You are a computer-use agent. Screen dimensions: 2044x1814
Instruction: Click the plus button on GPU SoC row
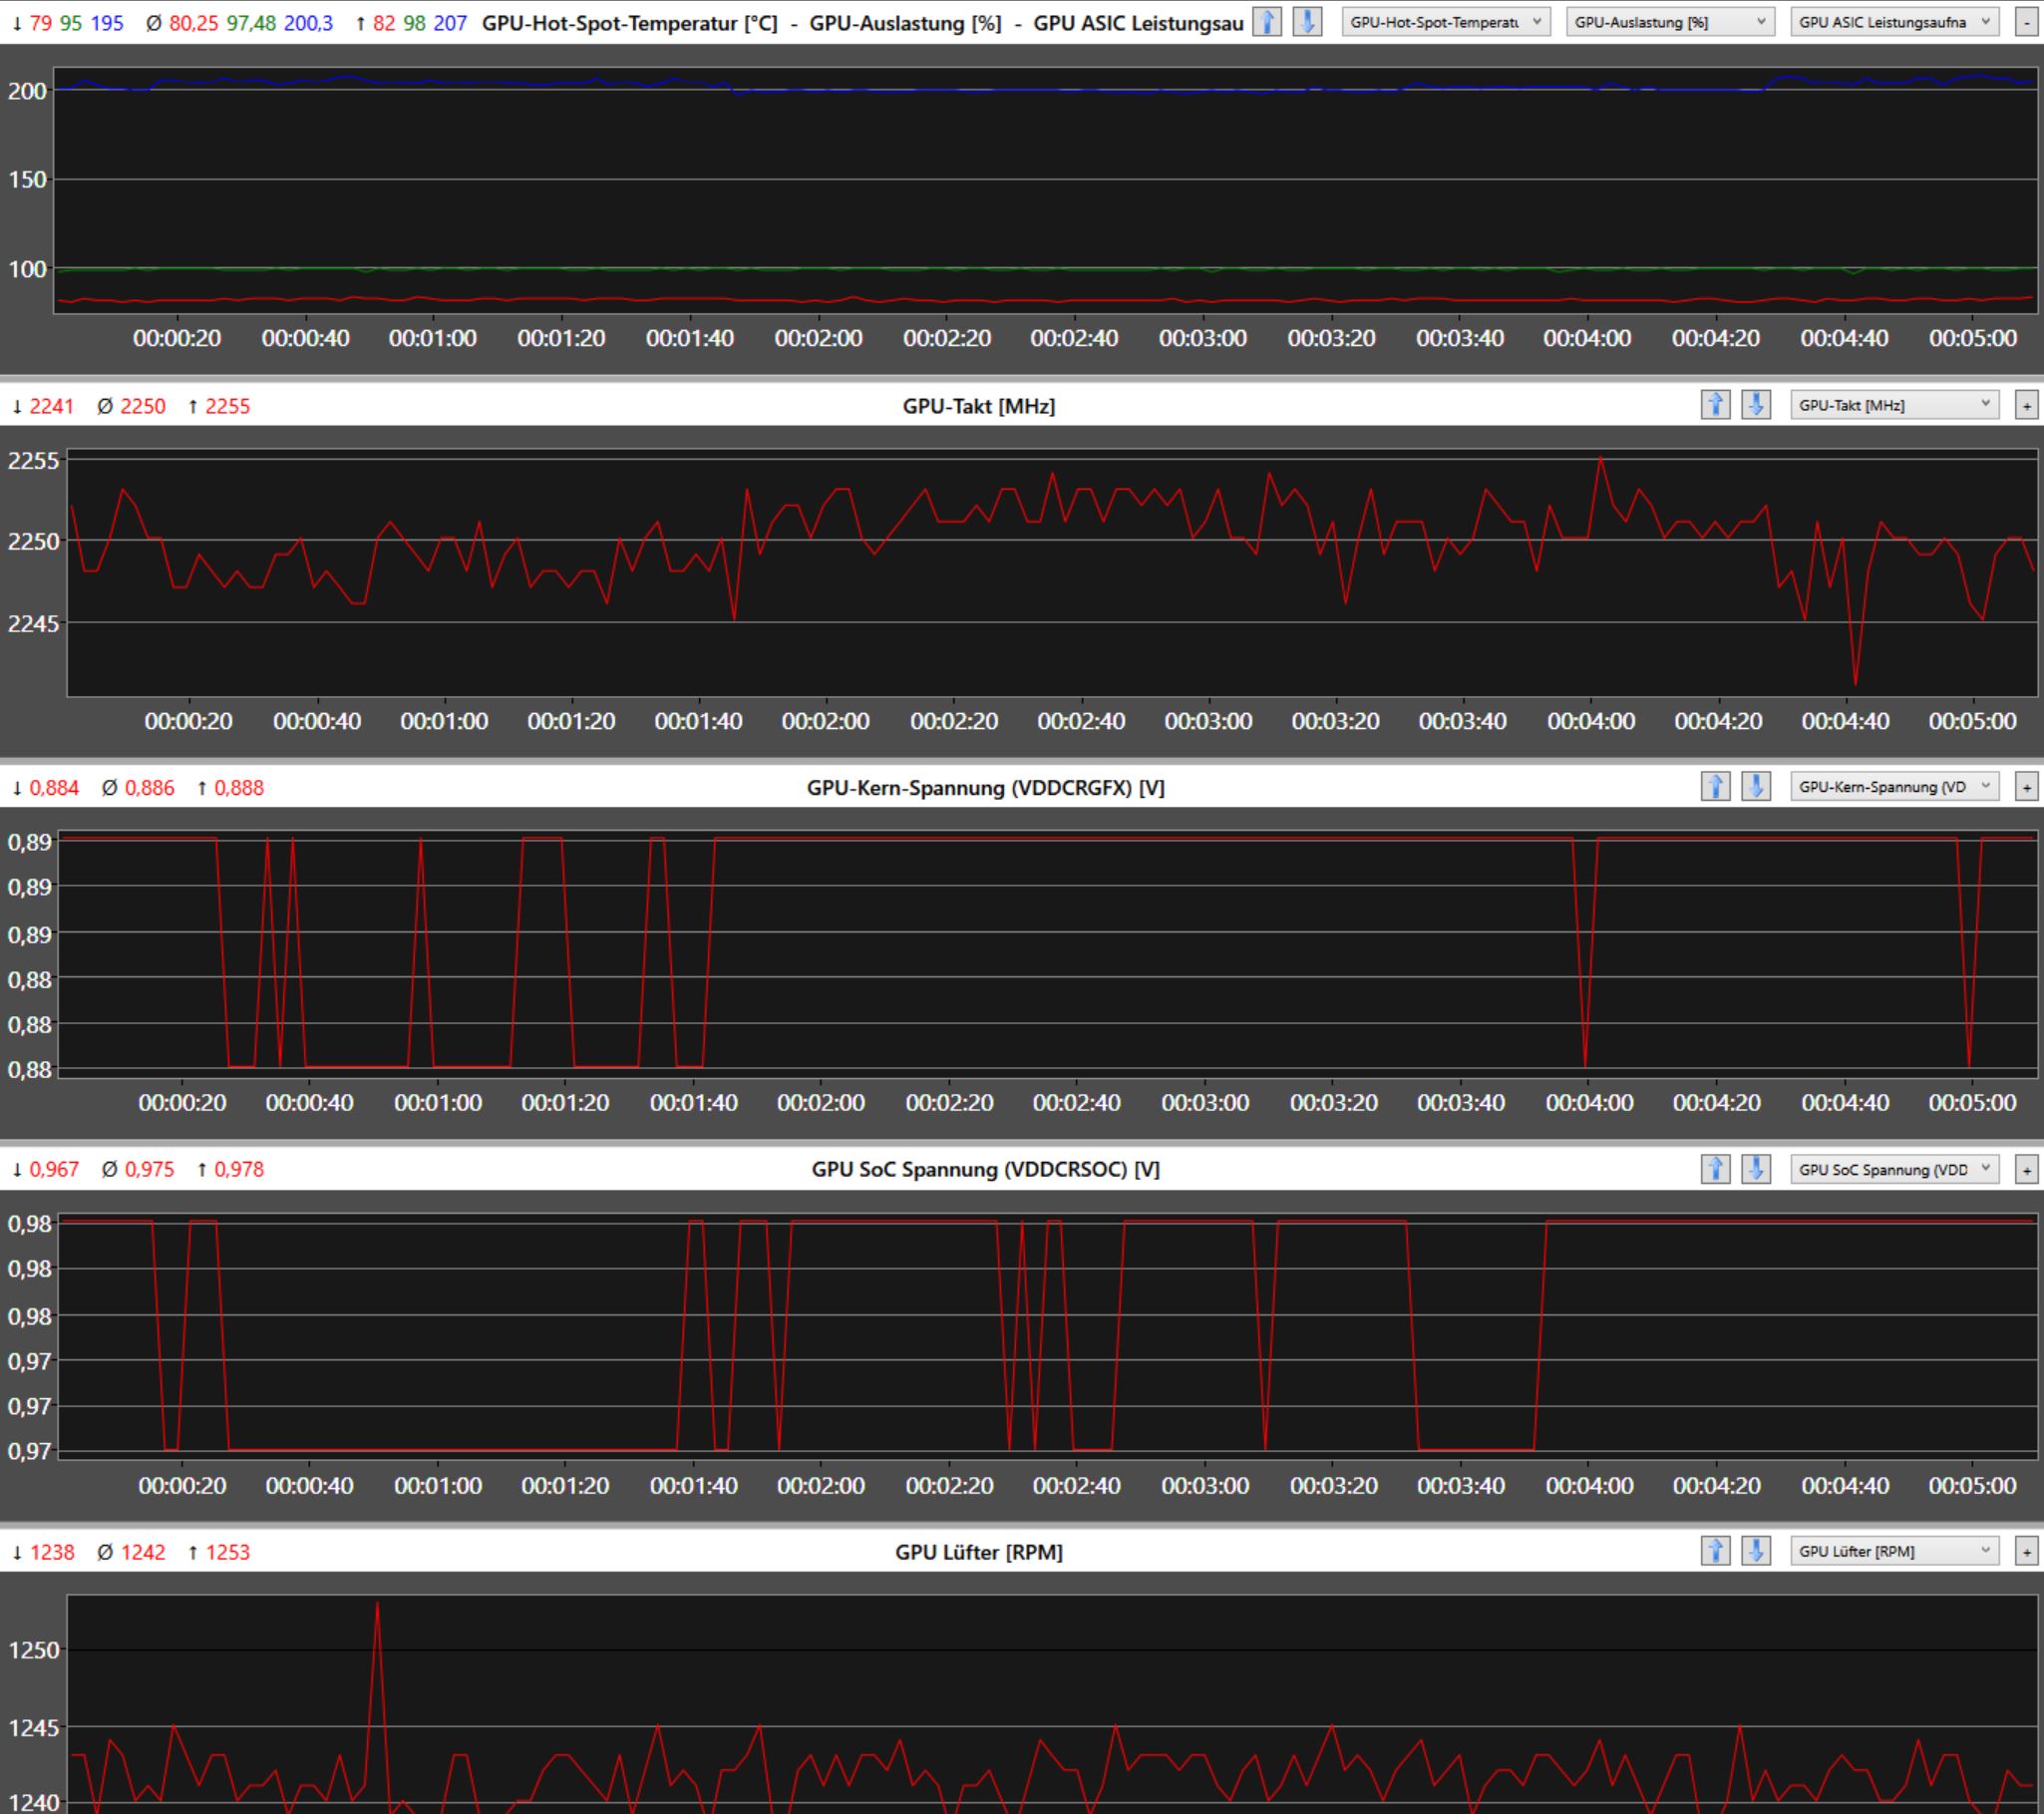click(x=2027, y=1169)
